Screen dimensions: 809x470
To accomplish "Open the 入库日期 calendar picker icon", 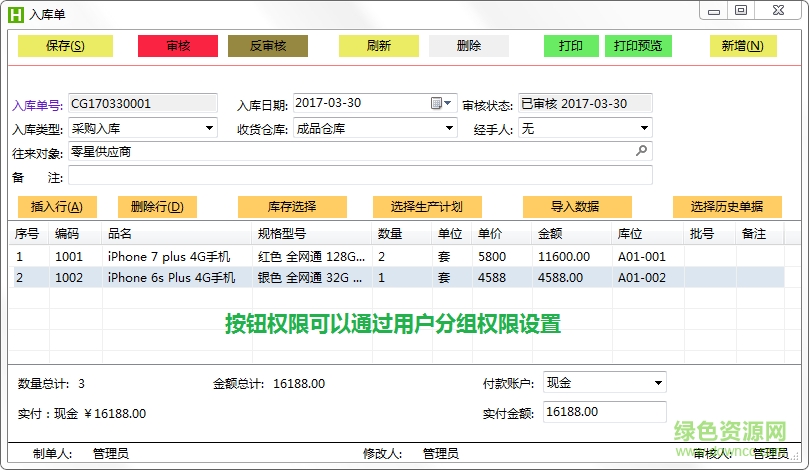I will (436, 103).
